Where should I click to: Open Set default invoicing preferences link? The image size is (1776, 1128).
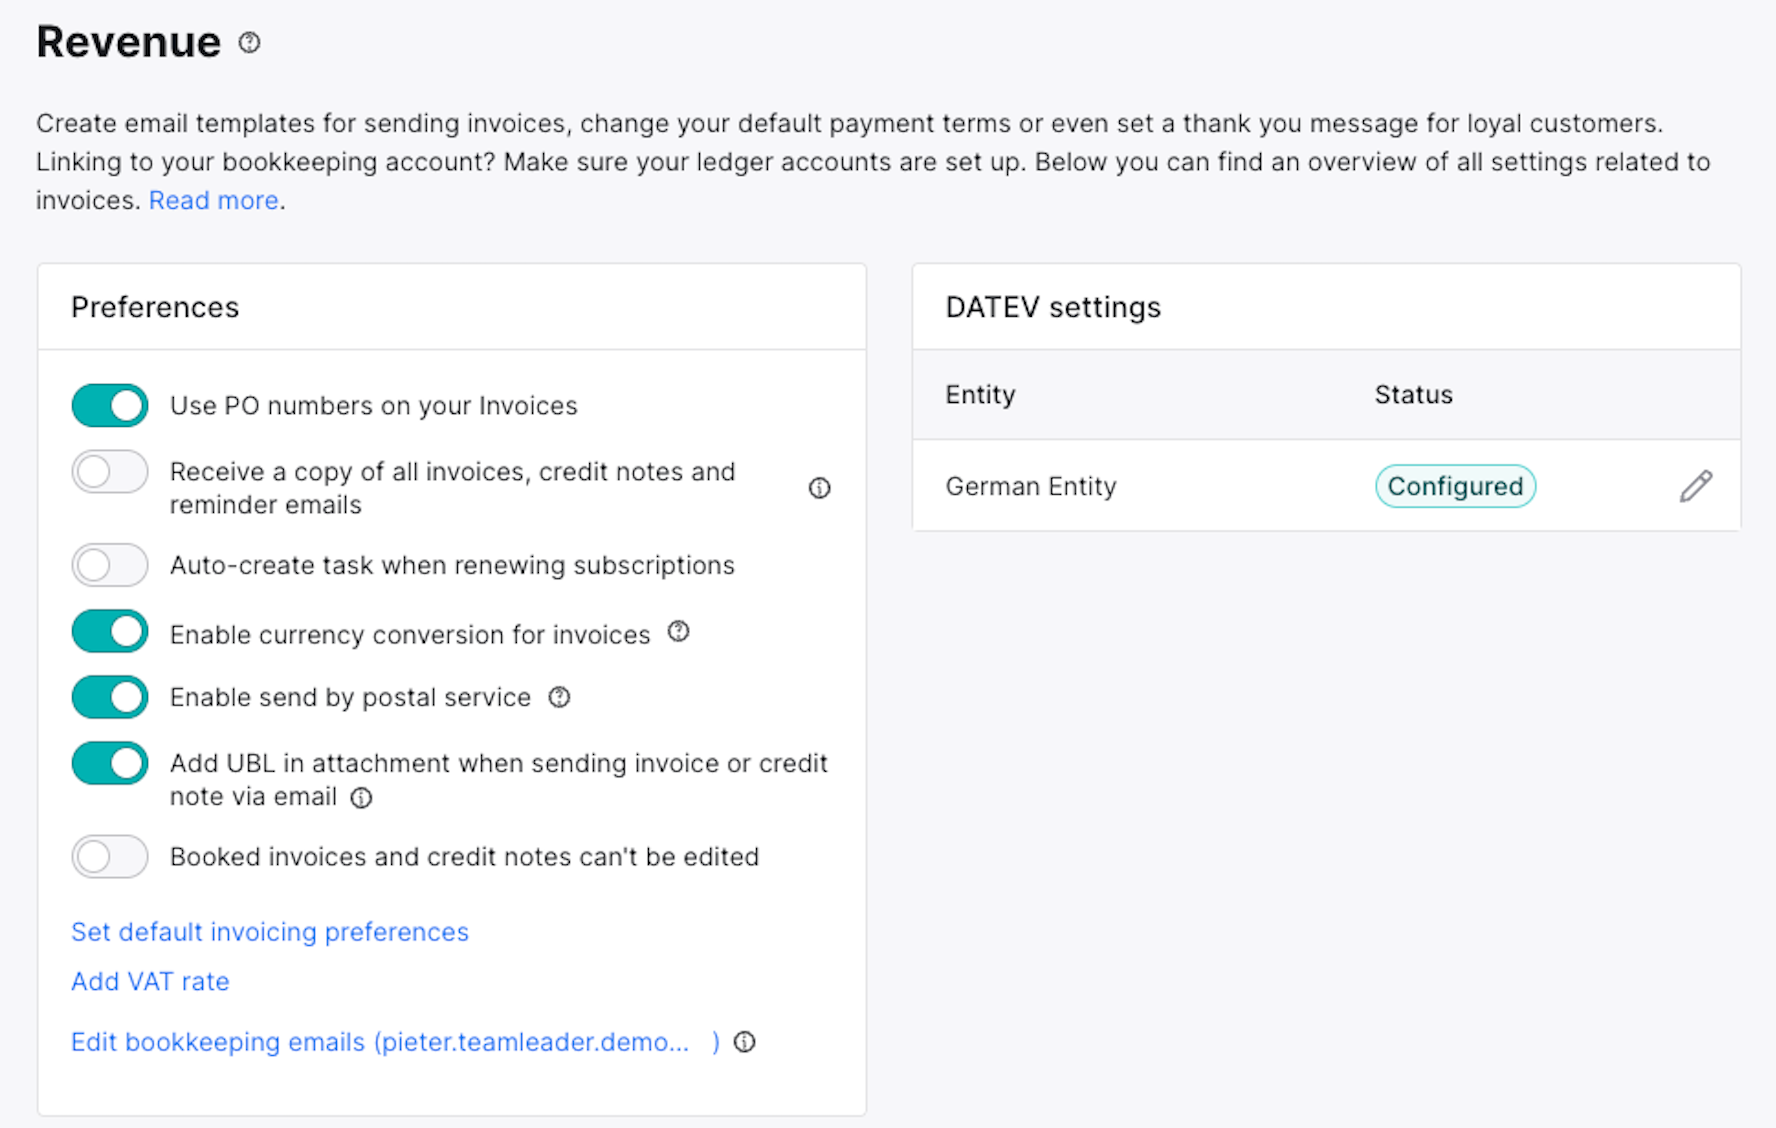pyautogui.click(x=270, y=932)
